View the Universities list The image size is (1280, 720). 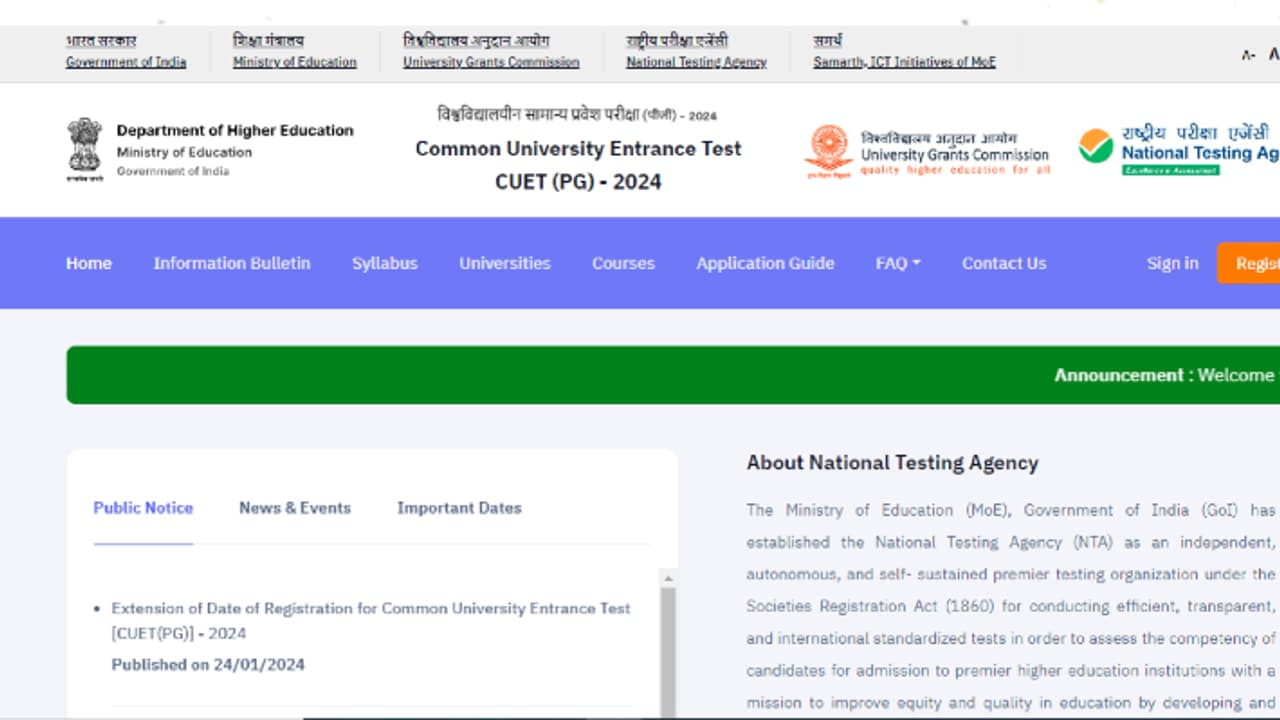pyautogui.click(x=505, y=263)
